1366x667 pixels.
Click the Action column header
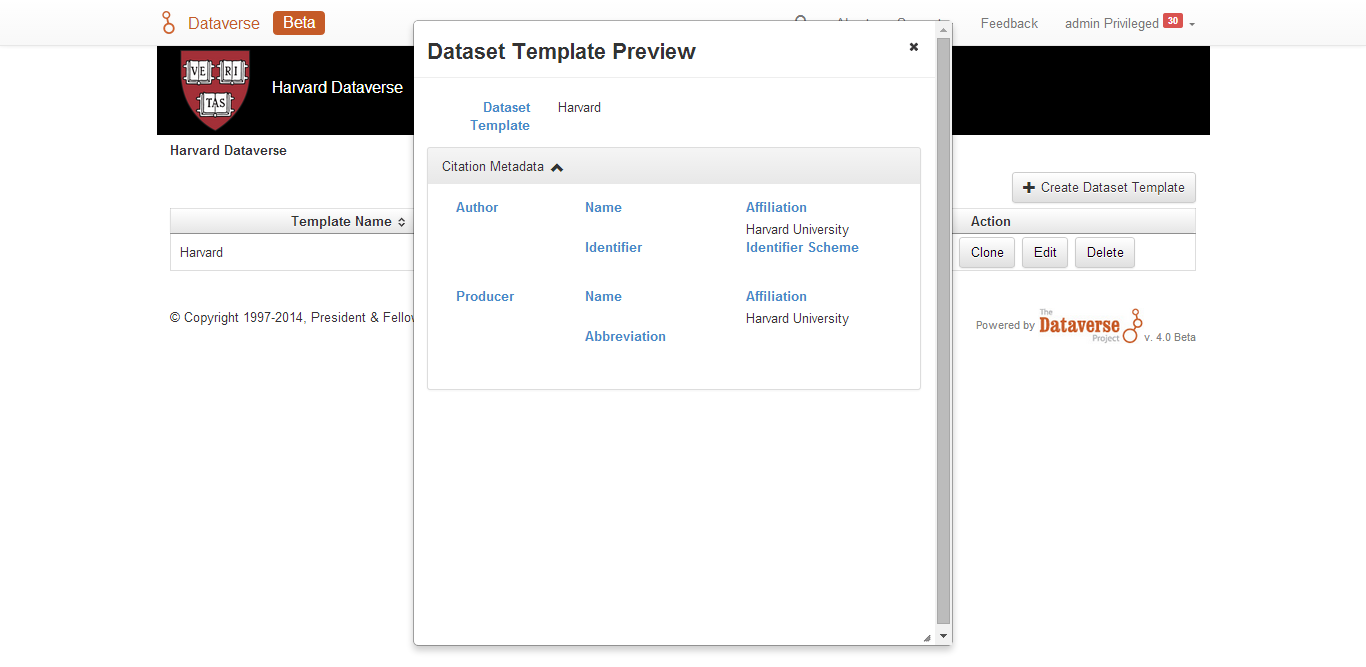click(990, 221)
